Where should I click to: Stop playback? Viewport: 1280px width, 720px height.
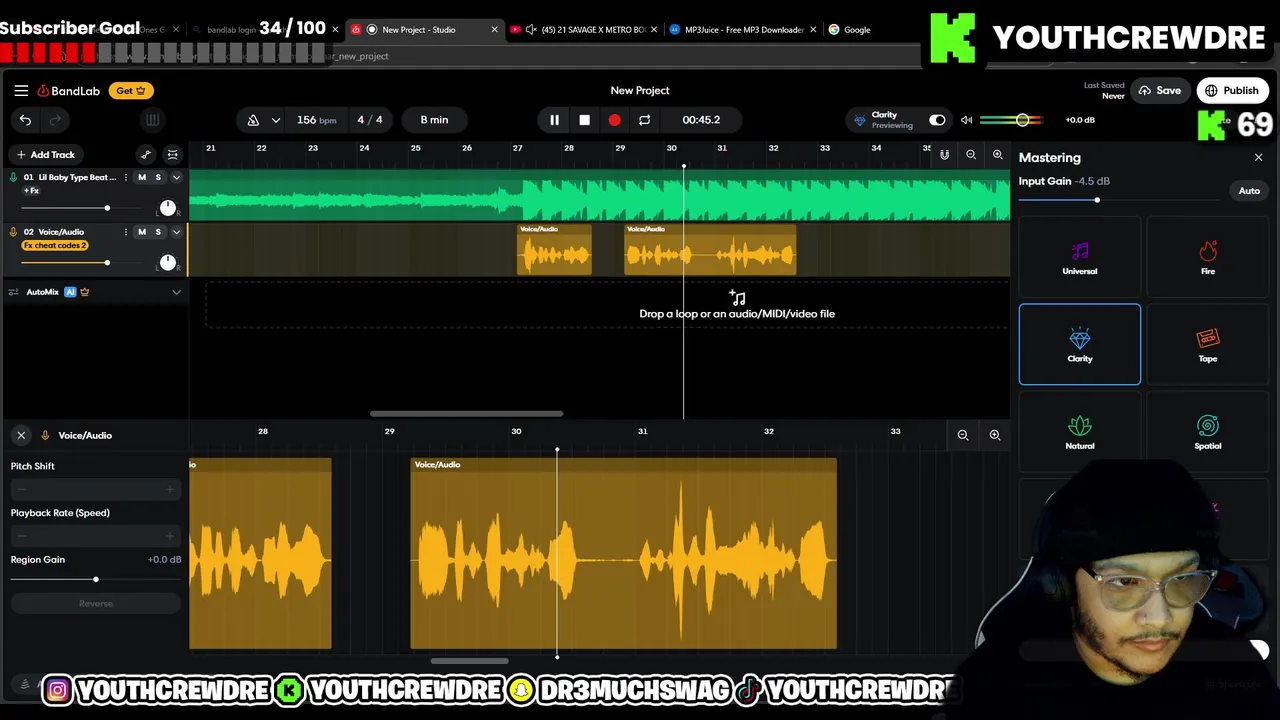pyautogui.click(x=584, y=120)
